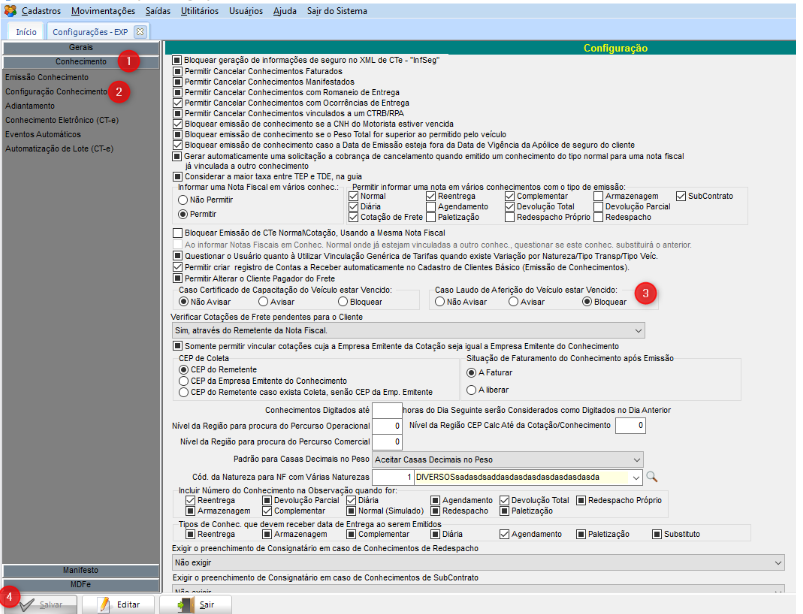Screen dimensions: 803x614
Task: Select Avisar for Laudo de Aferição
Action: [514, 302]
